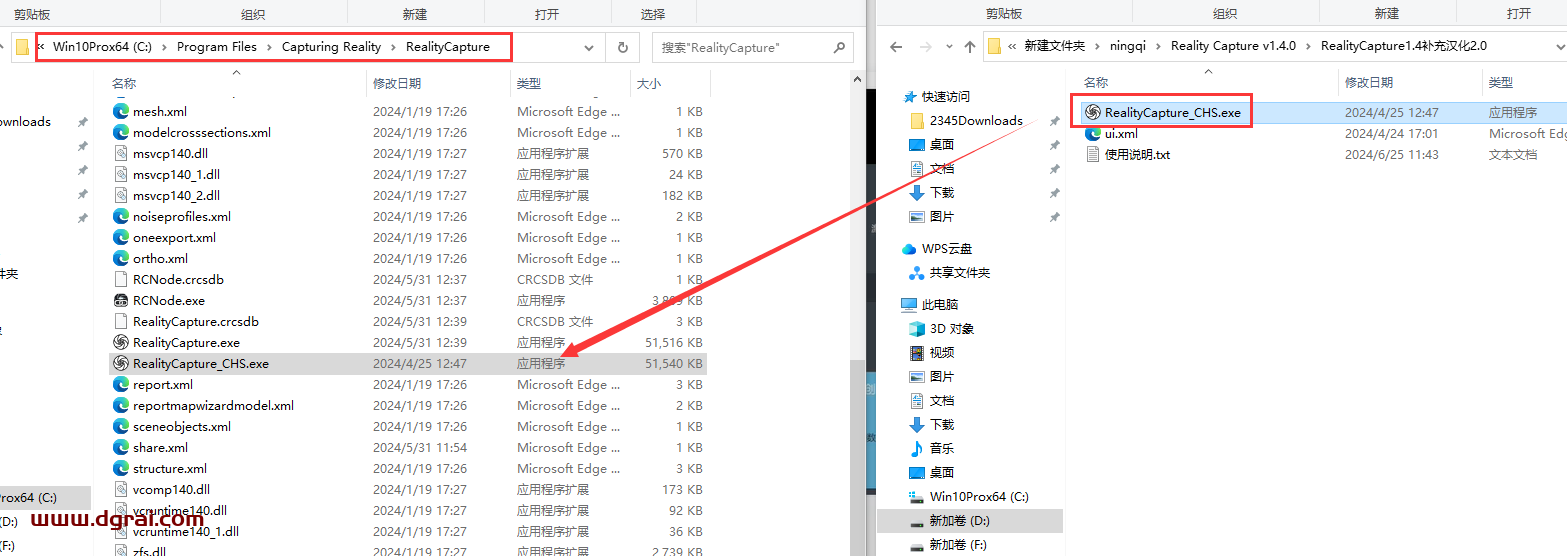Sort left window by 类型 column
Screen dimensions: 1567x556
tap(529, 84)
